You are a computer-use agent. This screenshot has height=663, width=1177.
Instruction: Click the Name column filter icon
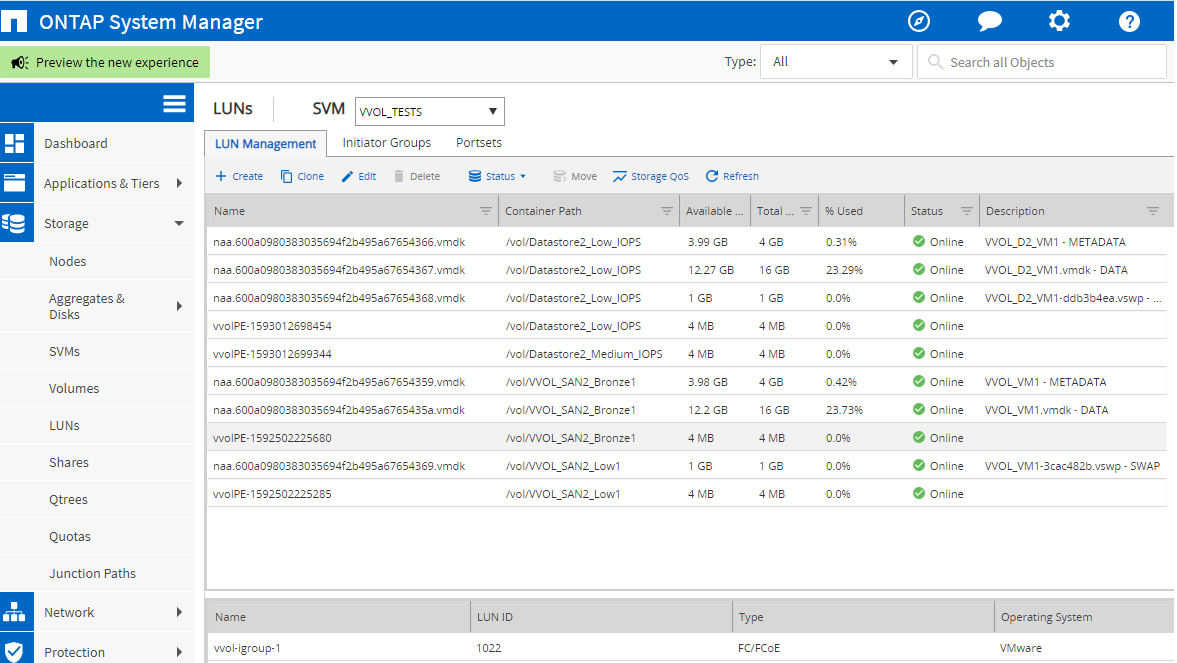[x=486, y=211]
